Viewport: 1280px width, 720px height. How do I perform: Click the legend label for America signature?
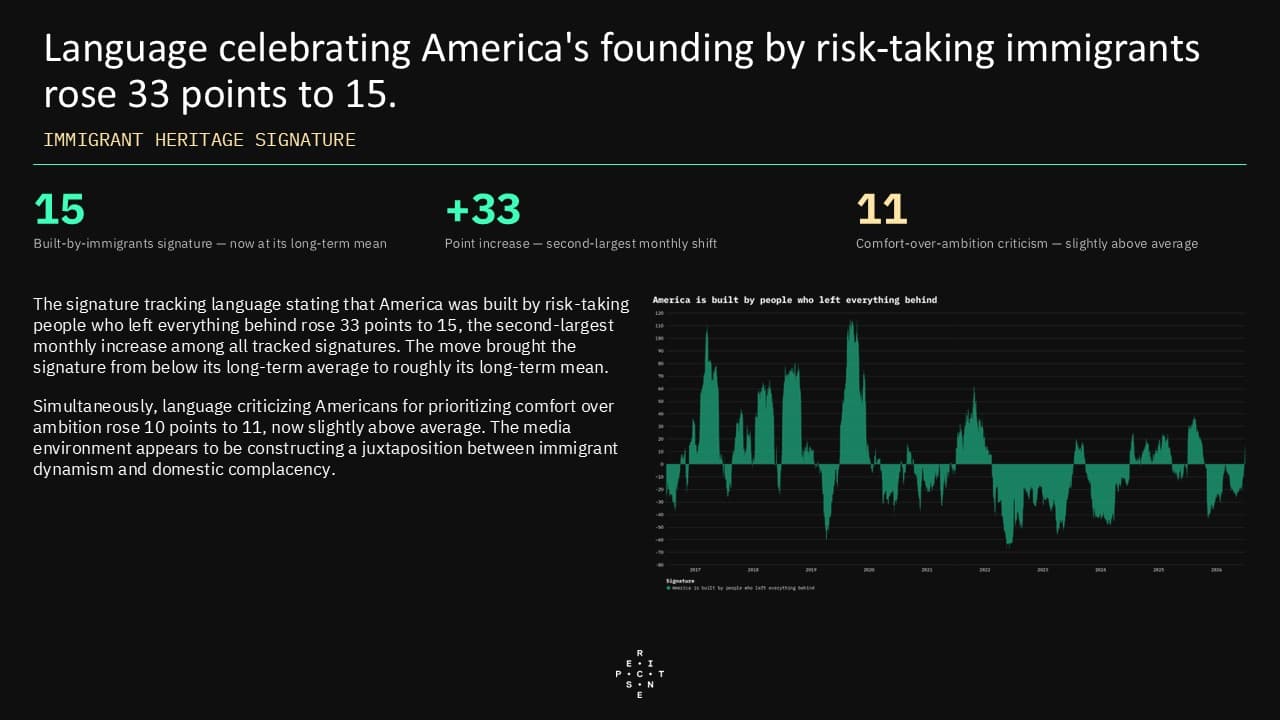744,588
